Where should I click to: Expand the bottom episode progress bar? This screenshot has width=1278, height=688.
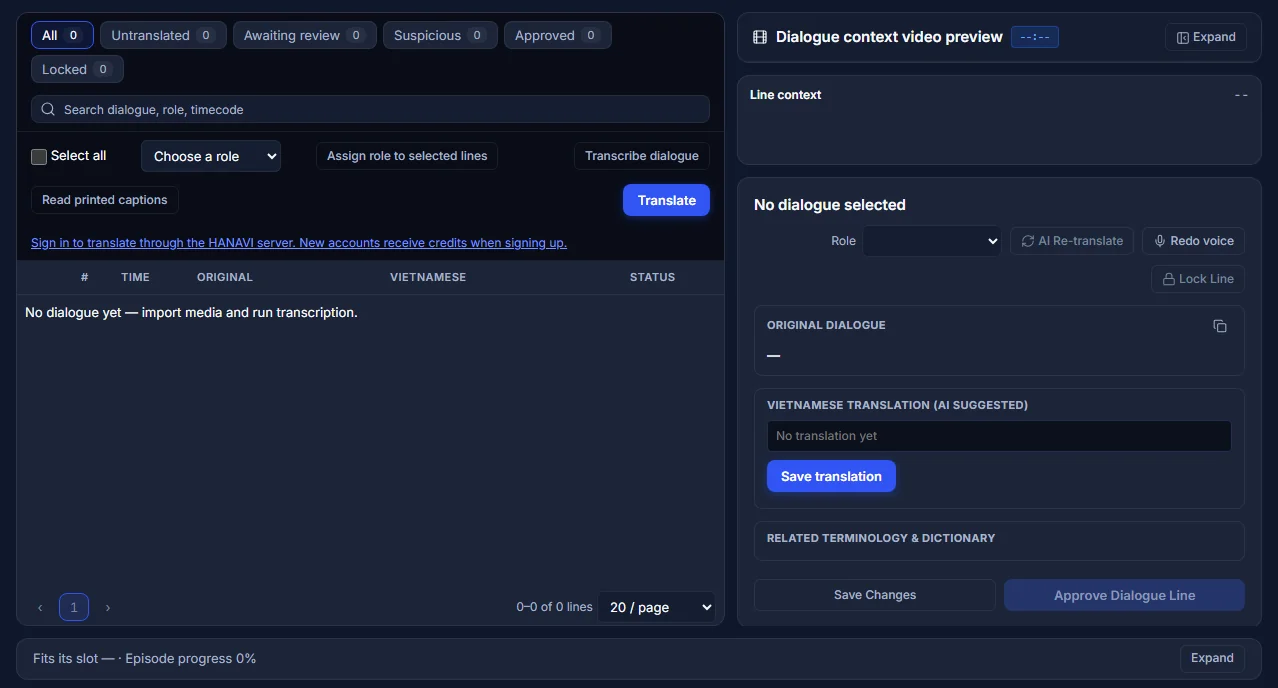pos(1212,658)
